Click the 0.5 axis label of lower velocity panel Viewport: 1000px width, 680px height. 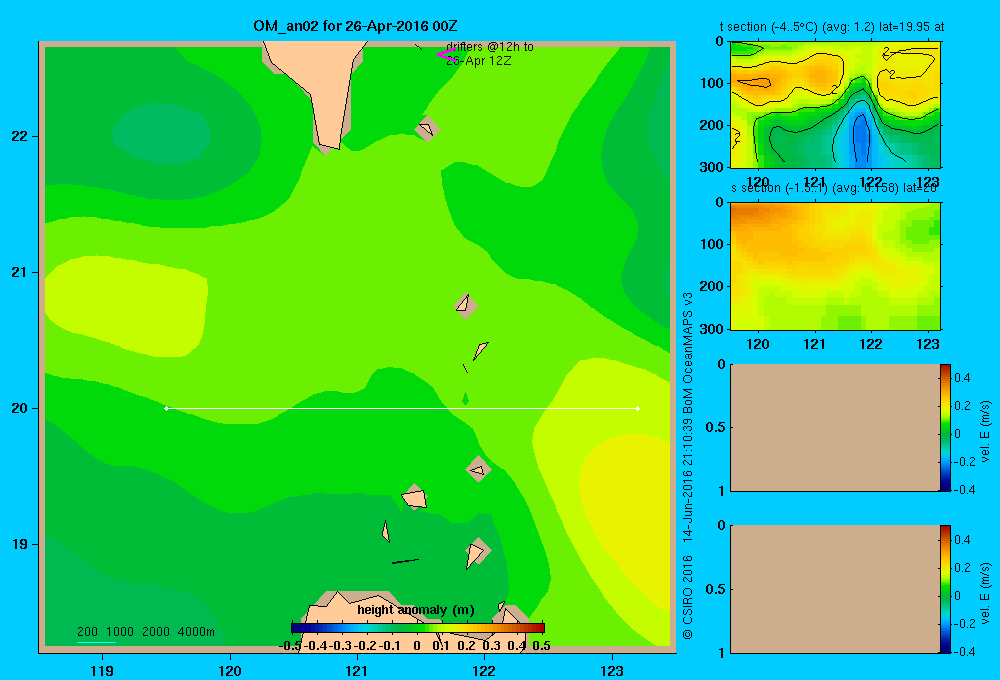(x=716, y=589)
